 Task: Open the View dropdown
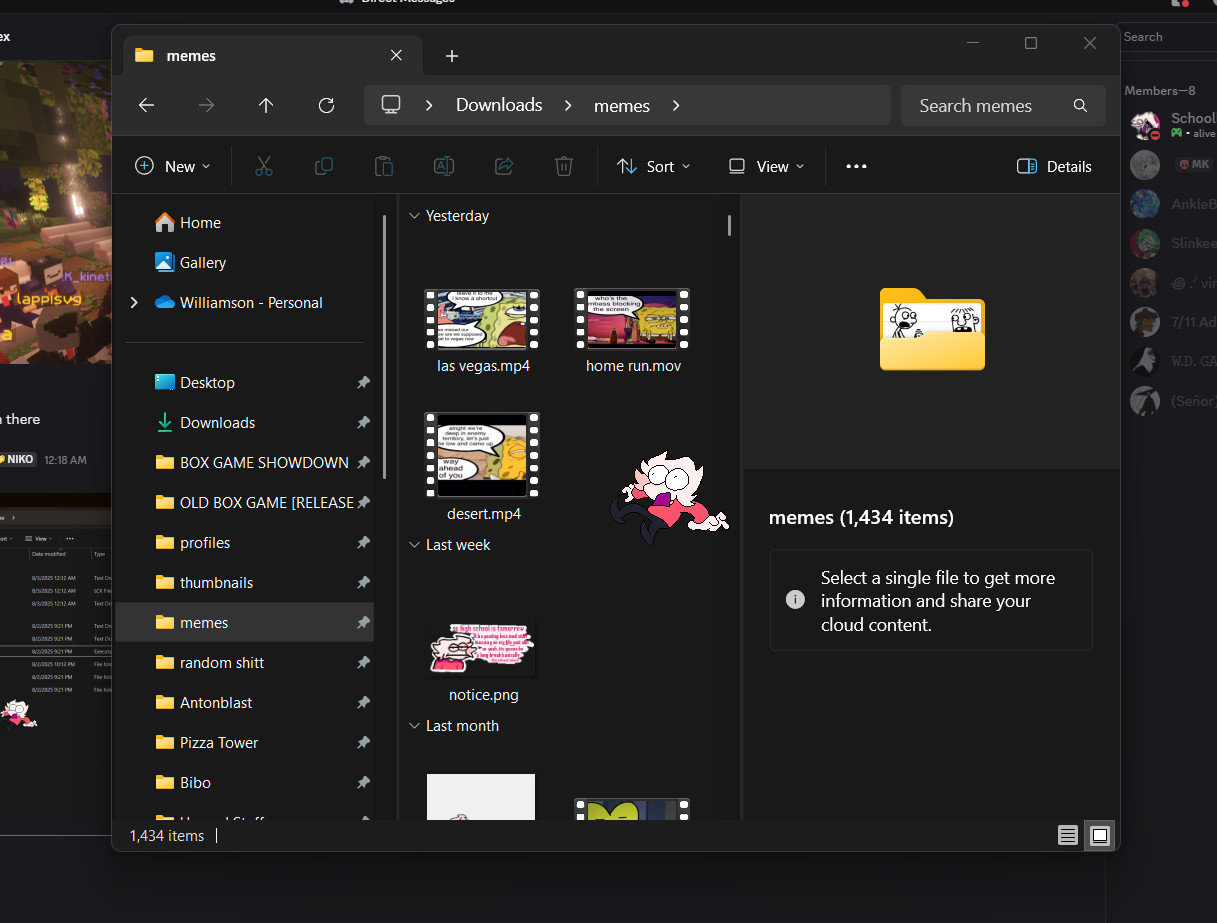(x=764, y=166)
